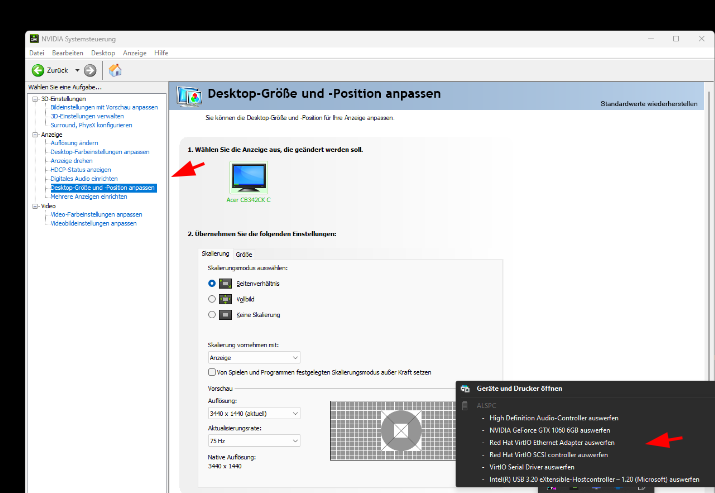The height and width of the screenshot is (493, 715).
Task: Enable override scaling mode set by games checkbox
Action: click(212, 372)
